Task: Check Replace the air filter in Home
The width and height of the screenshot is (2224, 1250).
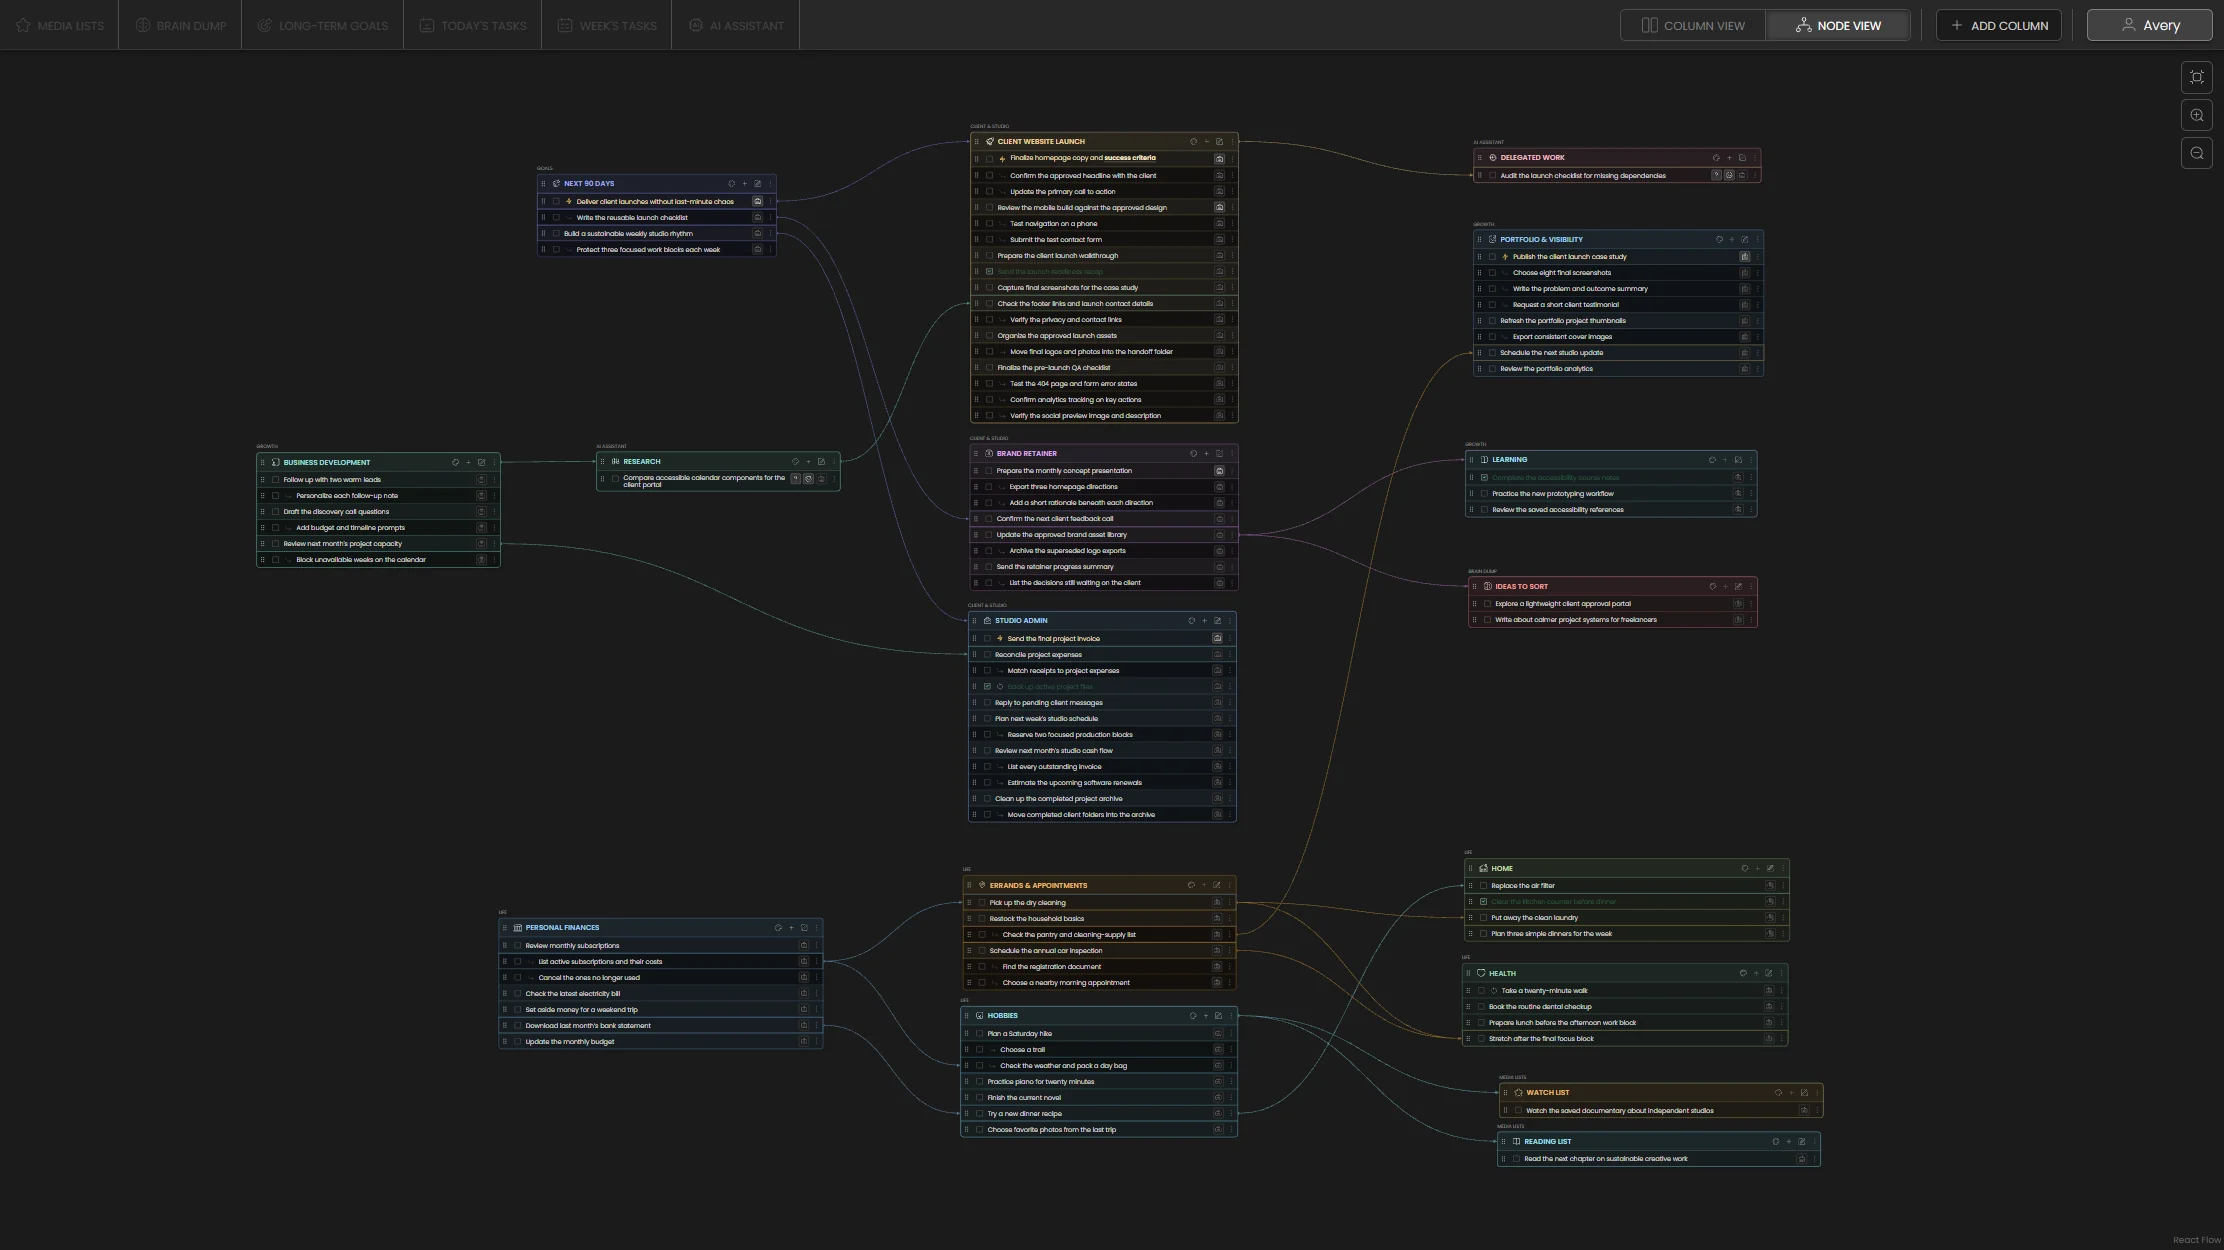Action: tap(1484, 886)
